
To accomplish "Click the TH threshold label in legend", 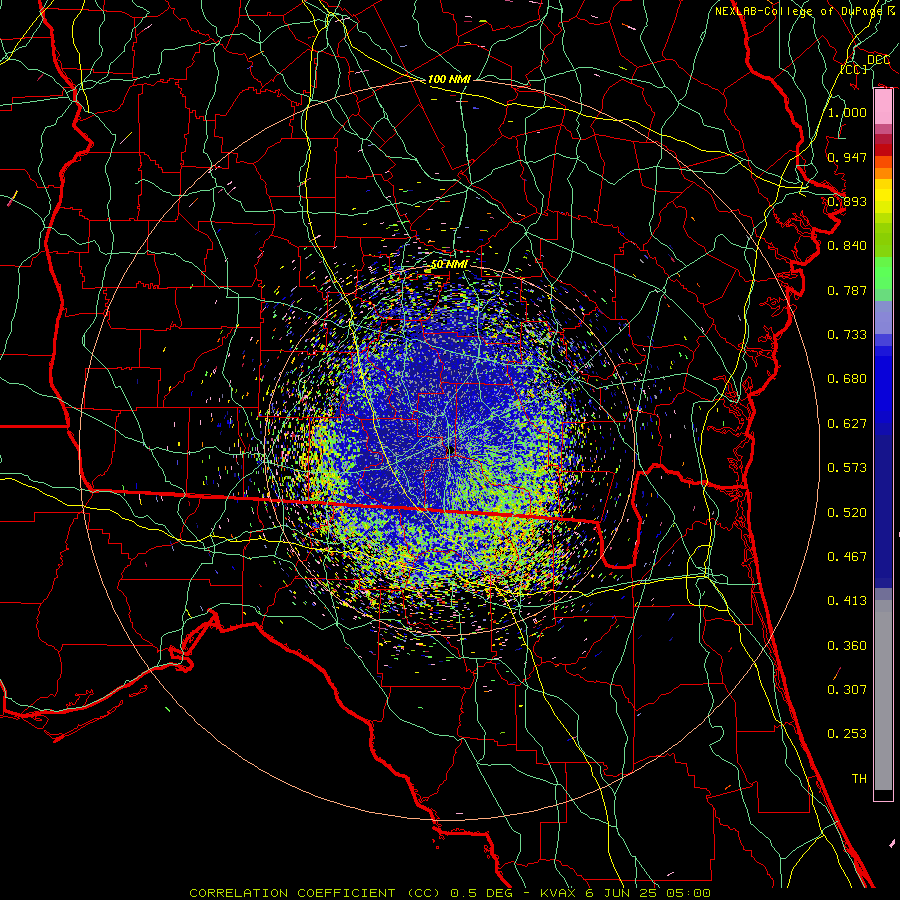I will (859, 779).
